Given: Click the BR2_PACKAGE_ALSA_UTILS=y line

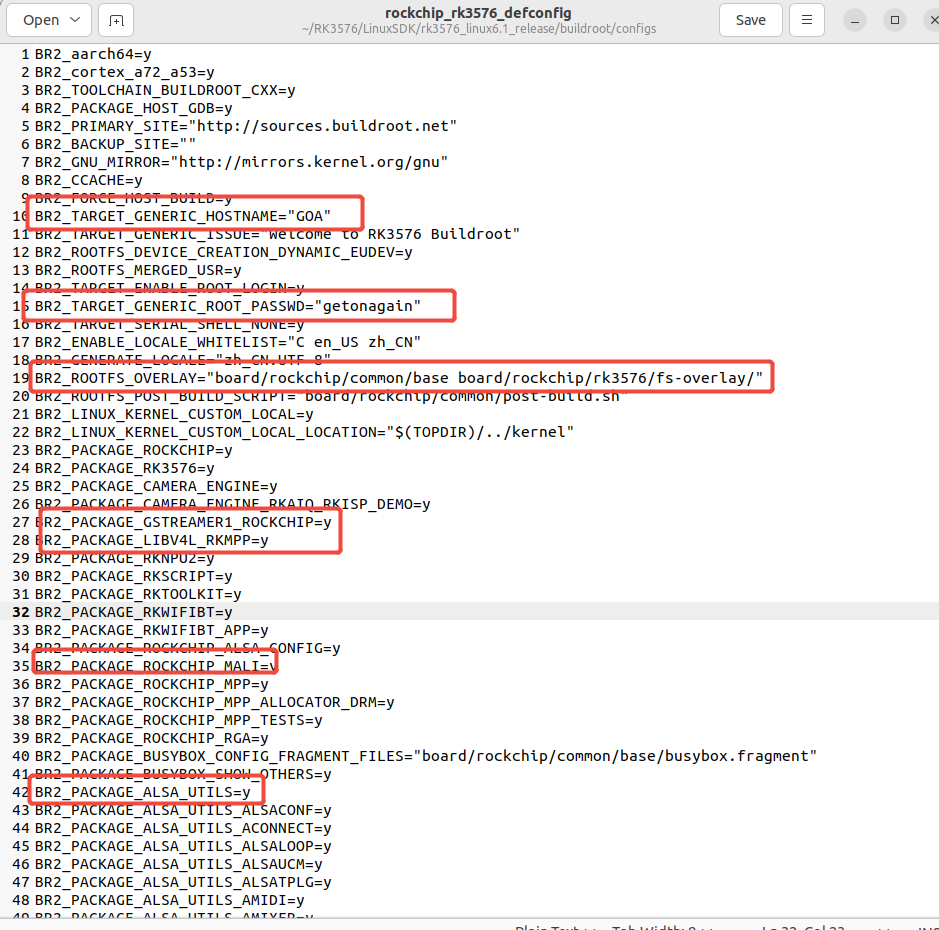Looking at the screenshot, I should click(143, 792).
